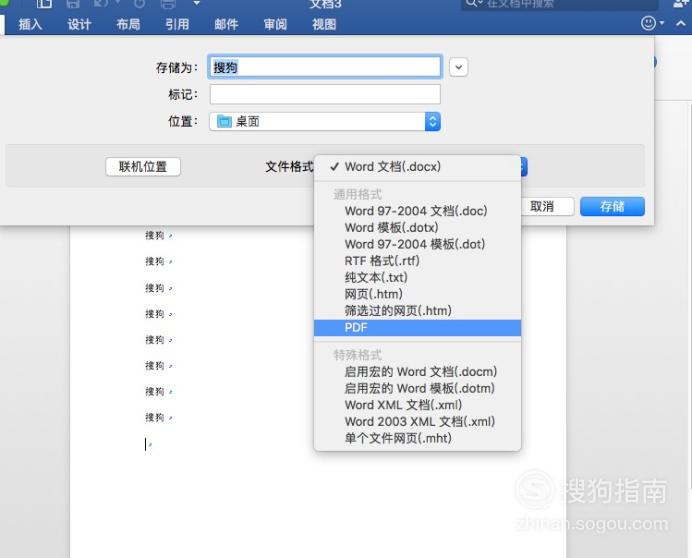Click the blue 存储 save button
Viewport: 692px width, 558px height.
612,206
